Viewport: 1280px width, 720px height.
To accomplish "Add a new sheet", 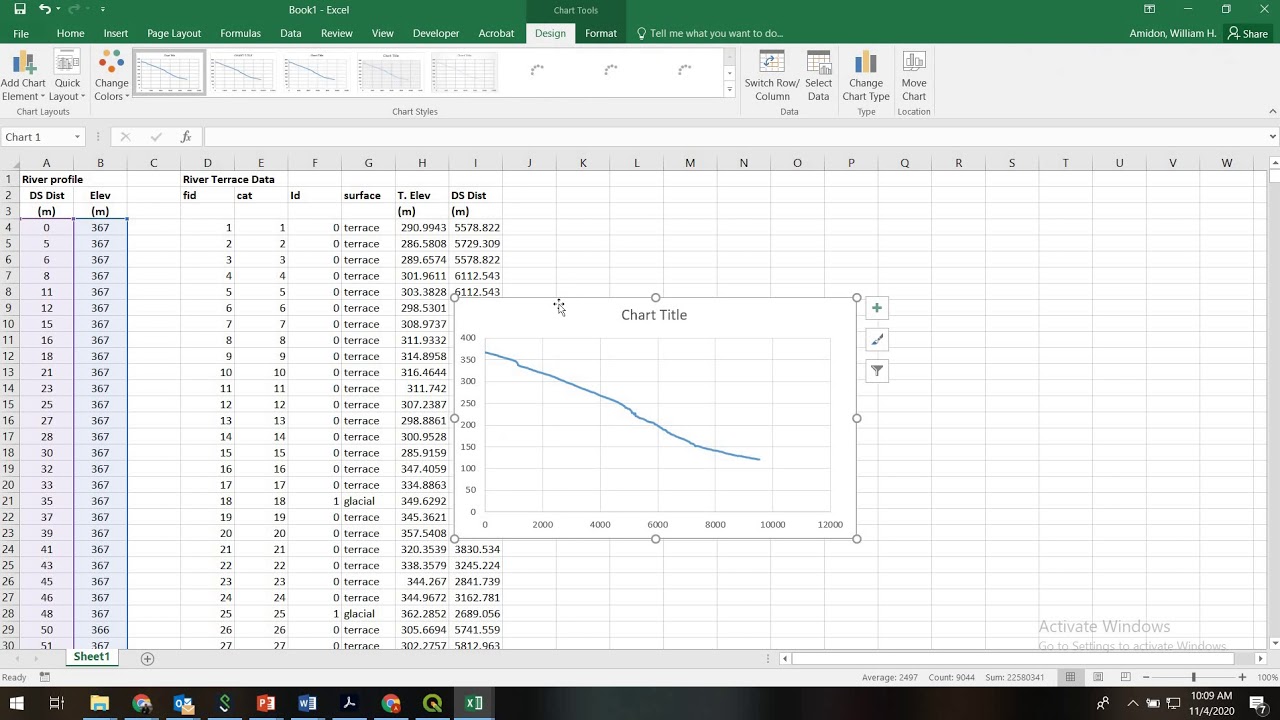I will tap(147, 658).
